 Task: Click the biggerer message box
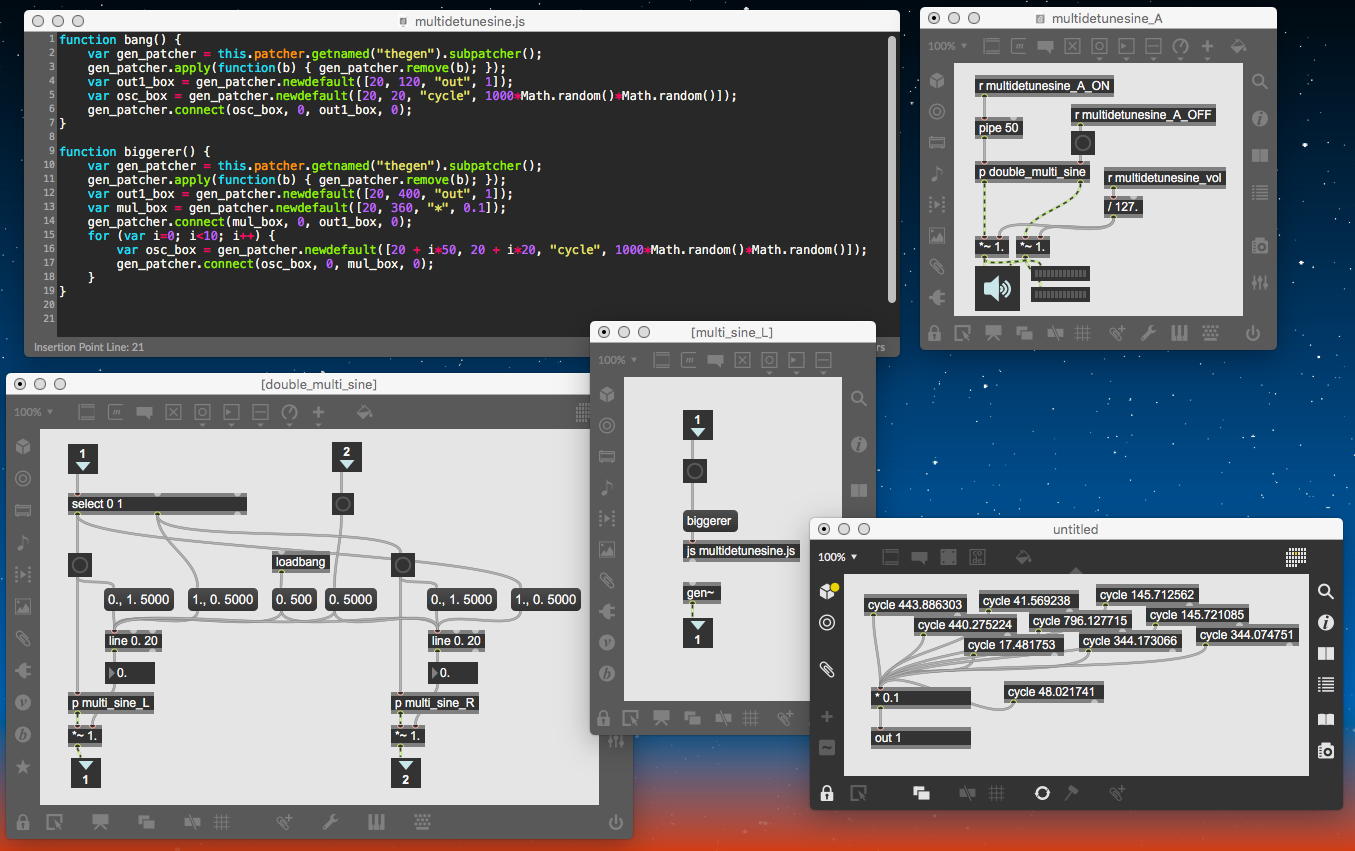point(710,521)
